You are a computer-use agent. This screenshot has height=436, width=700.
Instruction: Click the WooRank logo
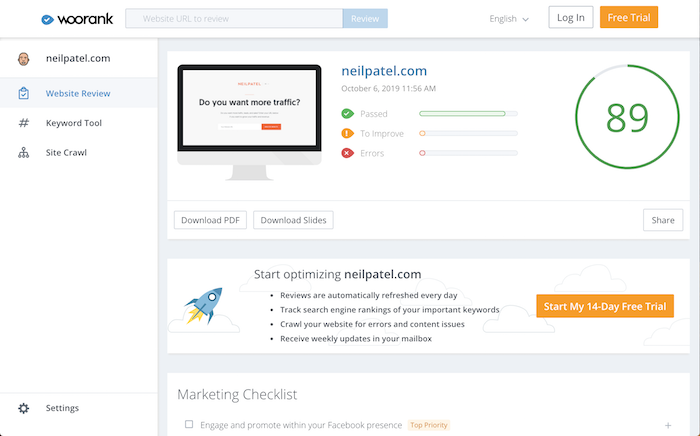click(77, 19)
